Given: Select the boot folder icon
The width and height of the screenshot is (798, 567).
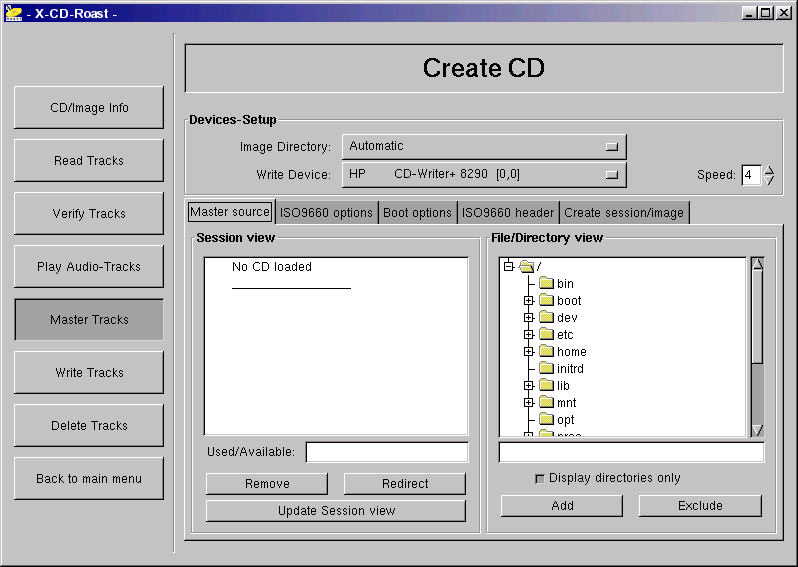Looking at the screenshot, I should click(546, 300).
